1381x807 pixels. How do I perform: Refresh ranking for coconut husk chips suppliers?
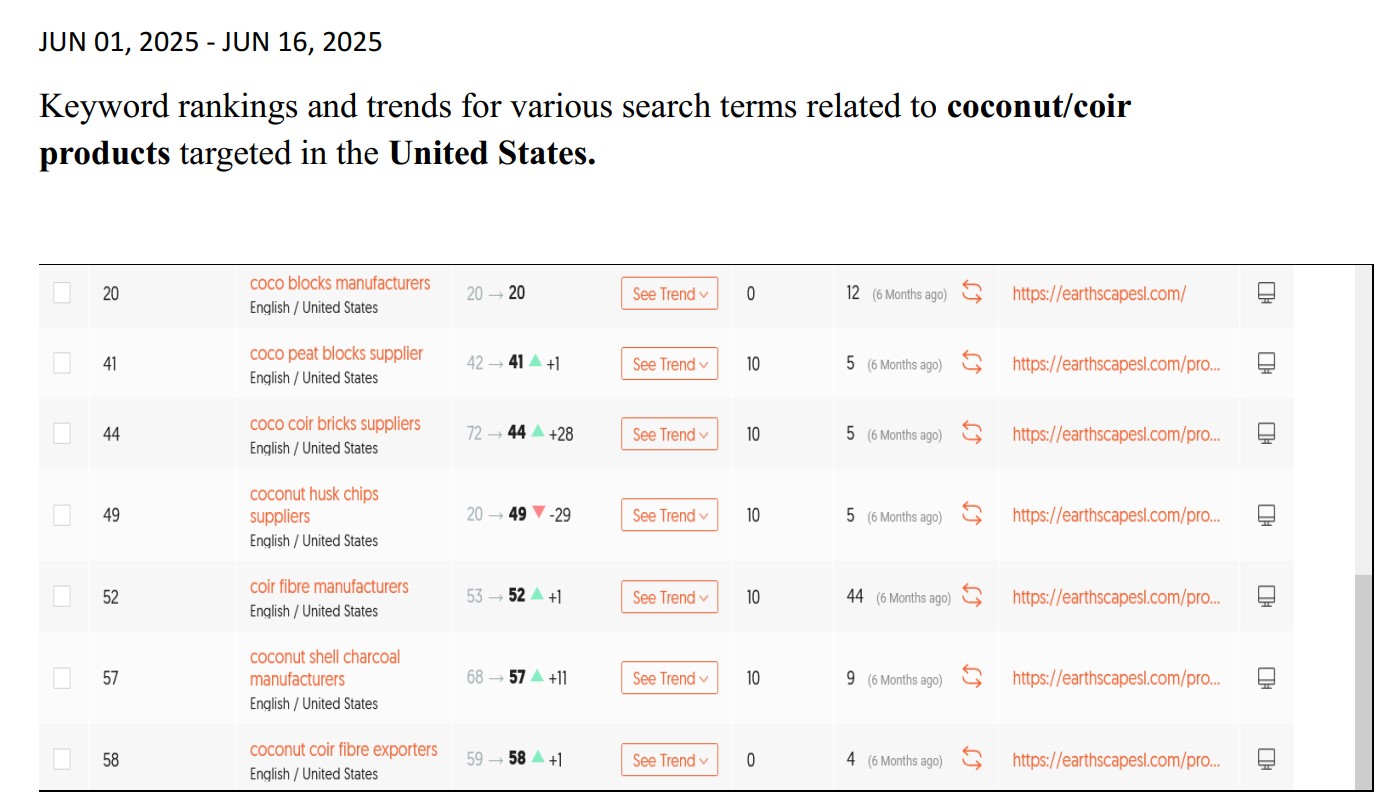pyautogui.click(x=972, y=515)
